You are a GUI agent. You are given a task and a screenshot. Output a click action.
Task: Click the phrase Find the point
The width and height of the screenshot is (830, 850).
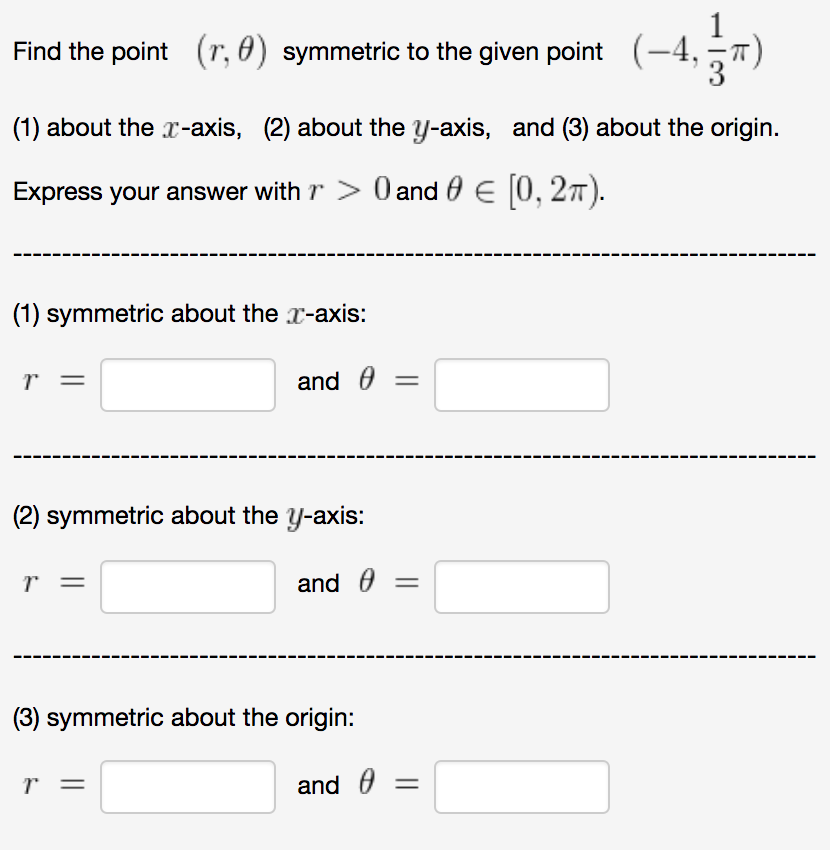pyautogui.click(x=90, y=51)
